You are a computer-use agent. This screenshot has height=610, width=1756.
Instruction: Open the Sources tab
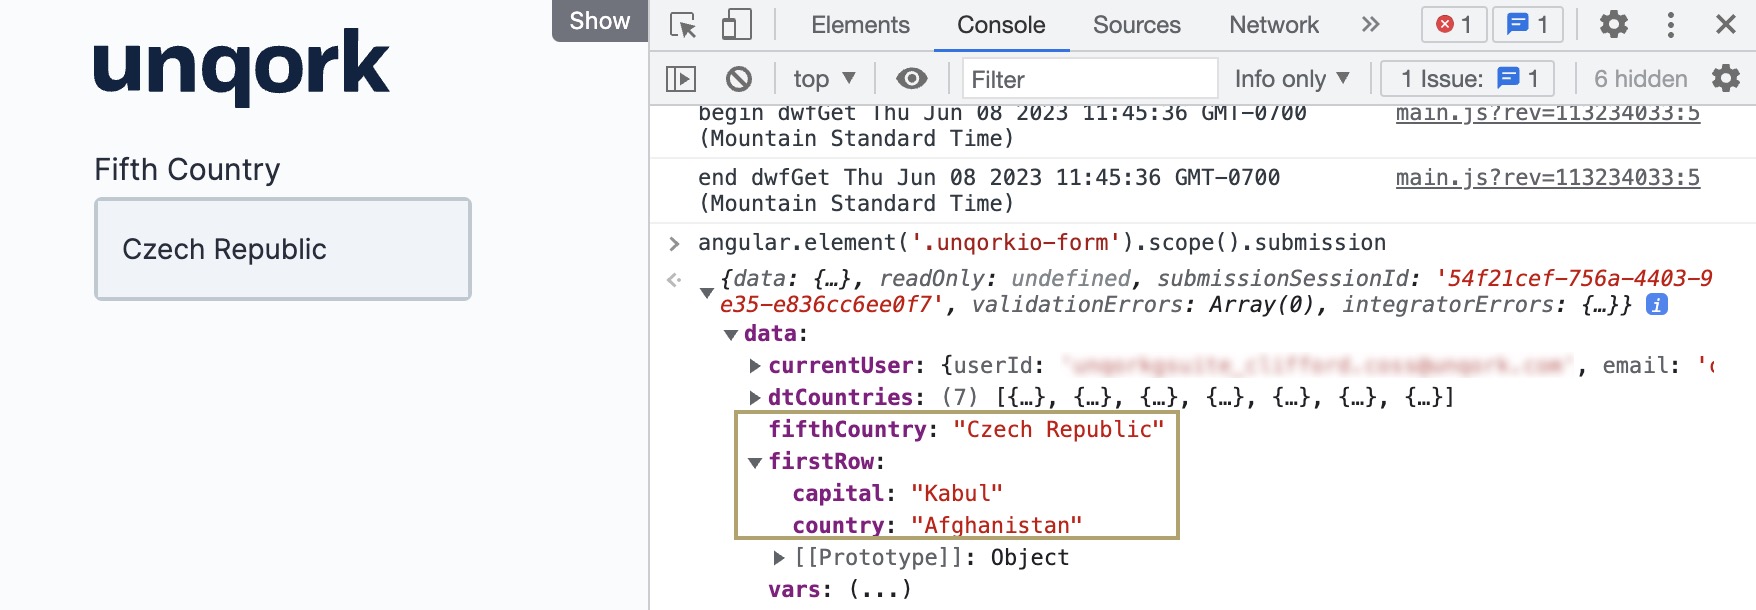point(1136,25)
